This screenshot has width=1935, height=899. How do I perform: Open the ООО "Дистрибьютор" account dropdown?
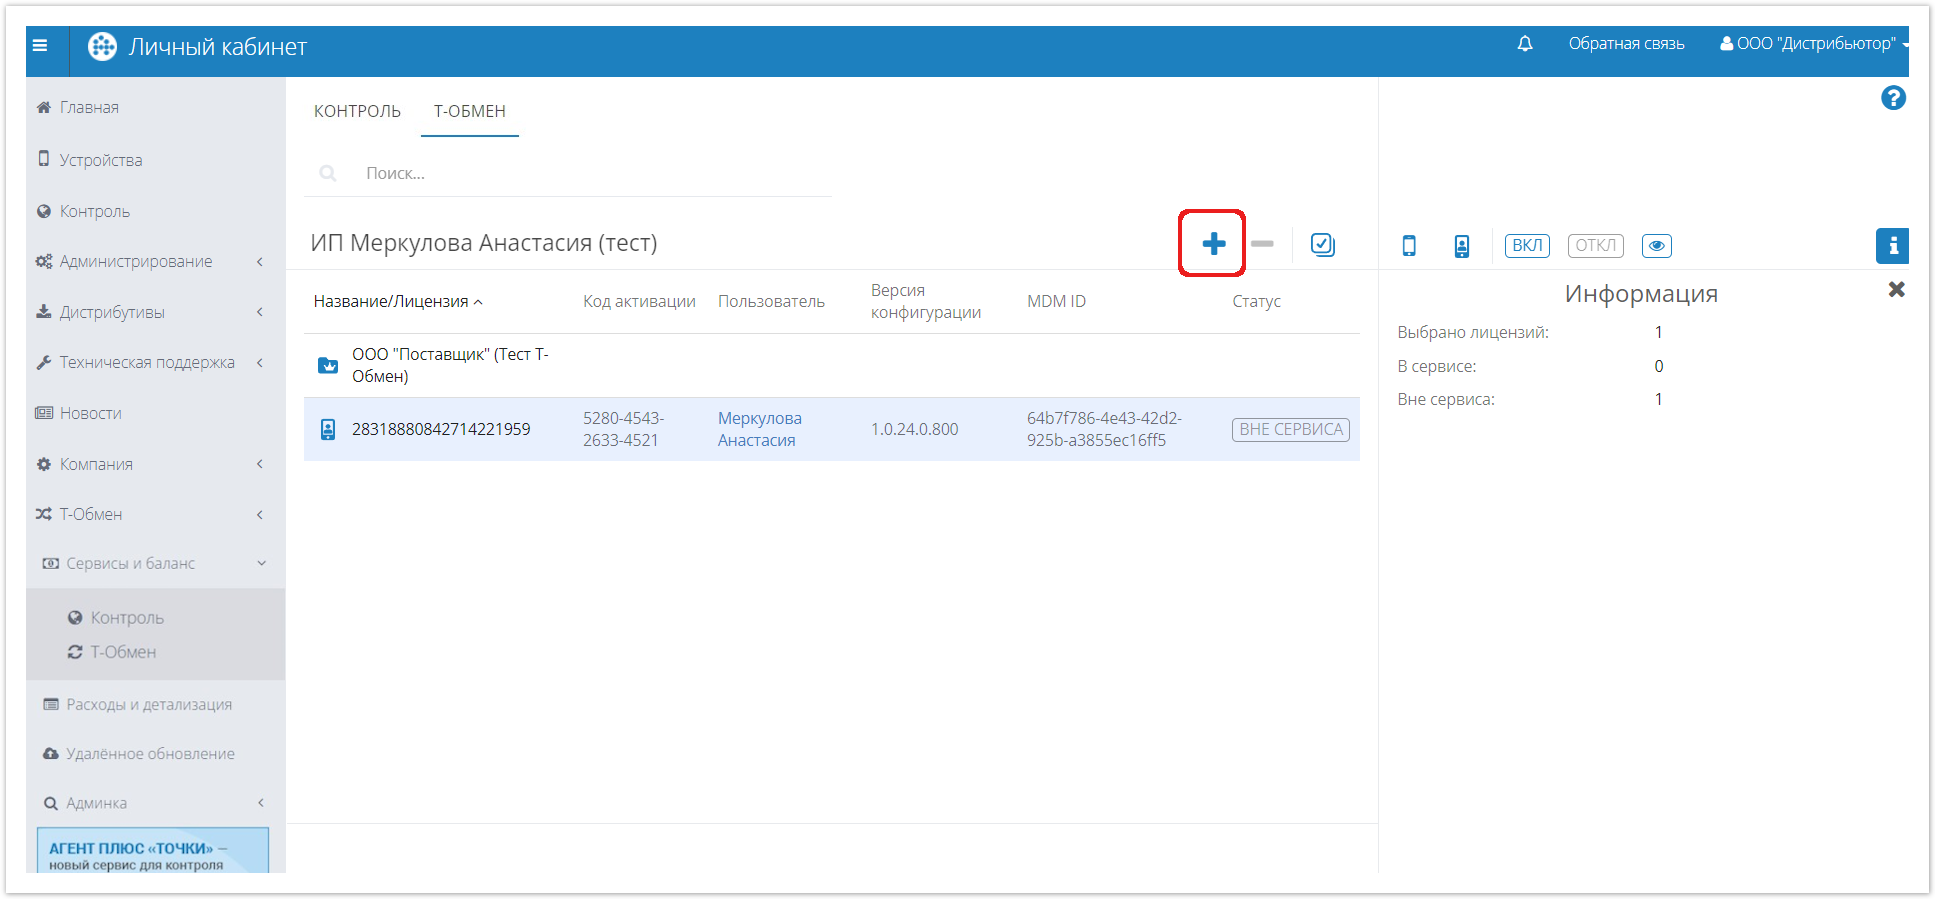click(x=1814, y=44)
